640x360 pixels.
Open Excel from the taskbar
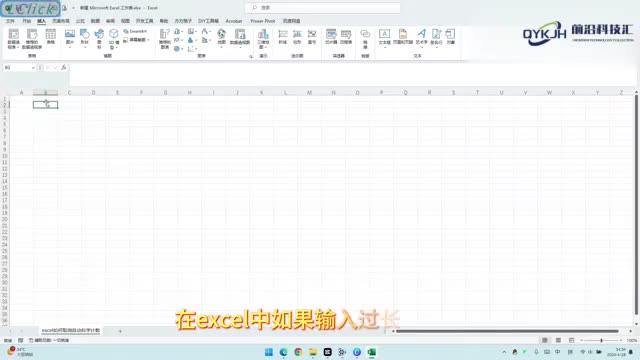pos(371,352)
